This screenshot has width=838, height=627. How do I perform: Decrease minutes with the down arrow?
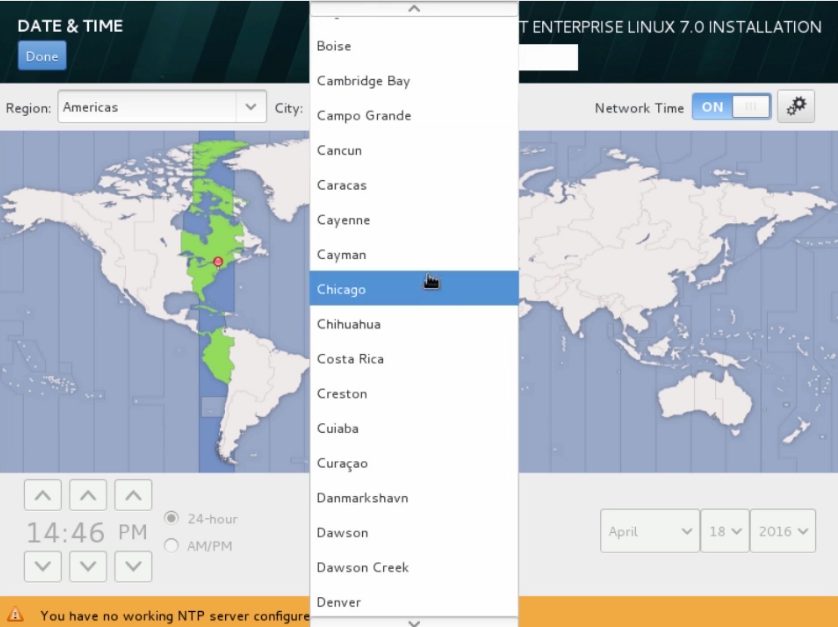(88, 567)
